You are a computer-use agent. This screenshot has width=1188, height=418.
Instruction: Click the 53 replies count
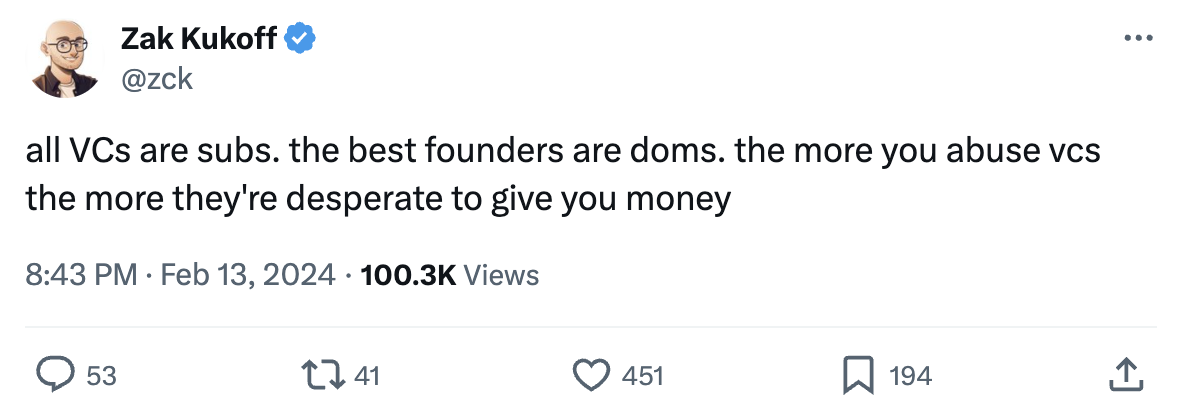pyautogui.click(x=101, y=376)
